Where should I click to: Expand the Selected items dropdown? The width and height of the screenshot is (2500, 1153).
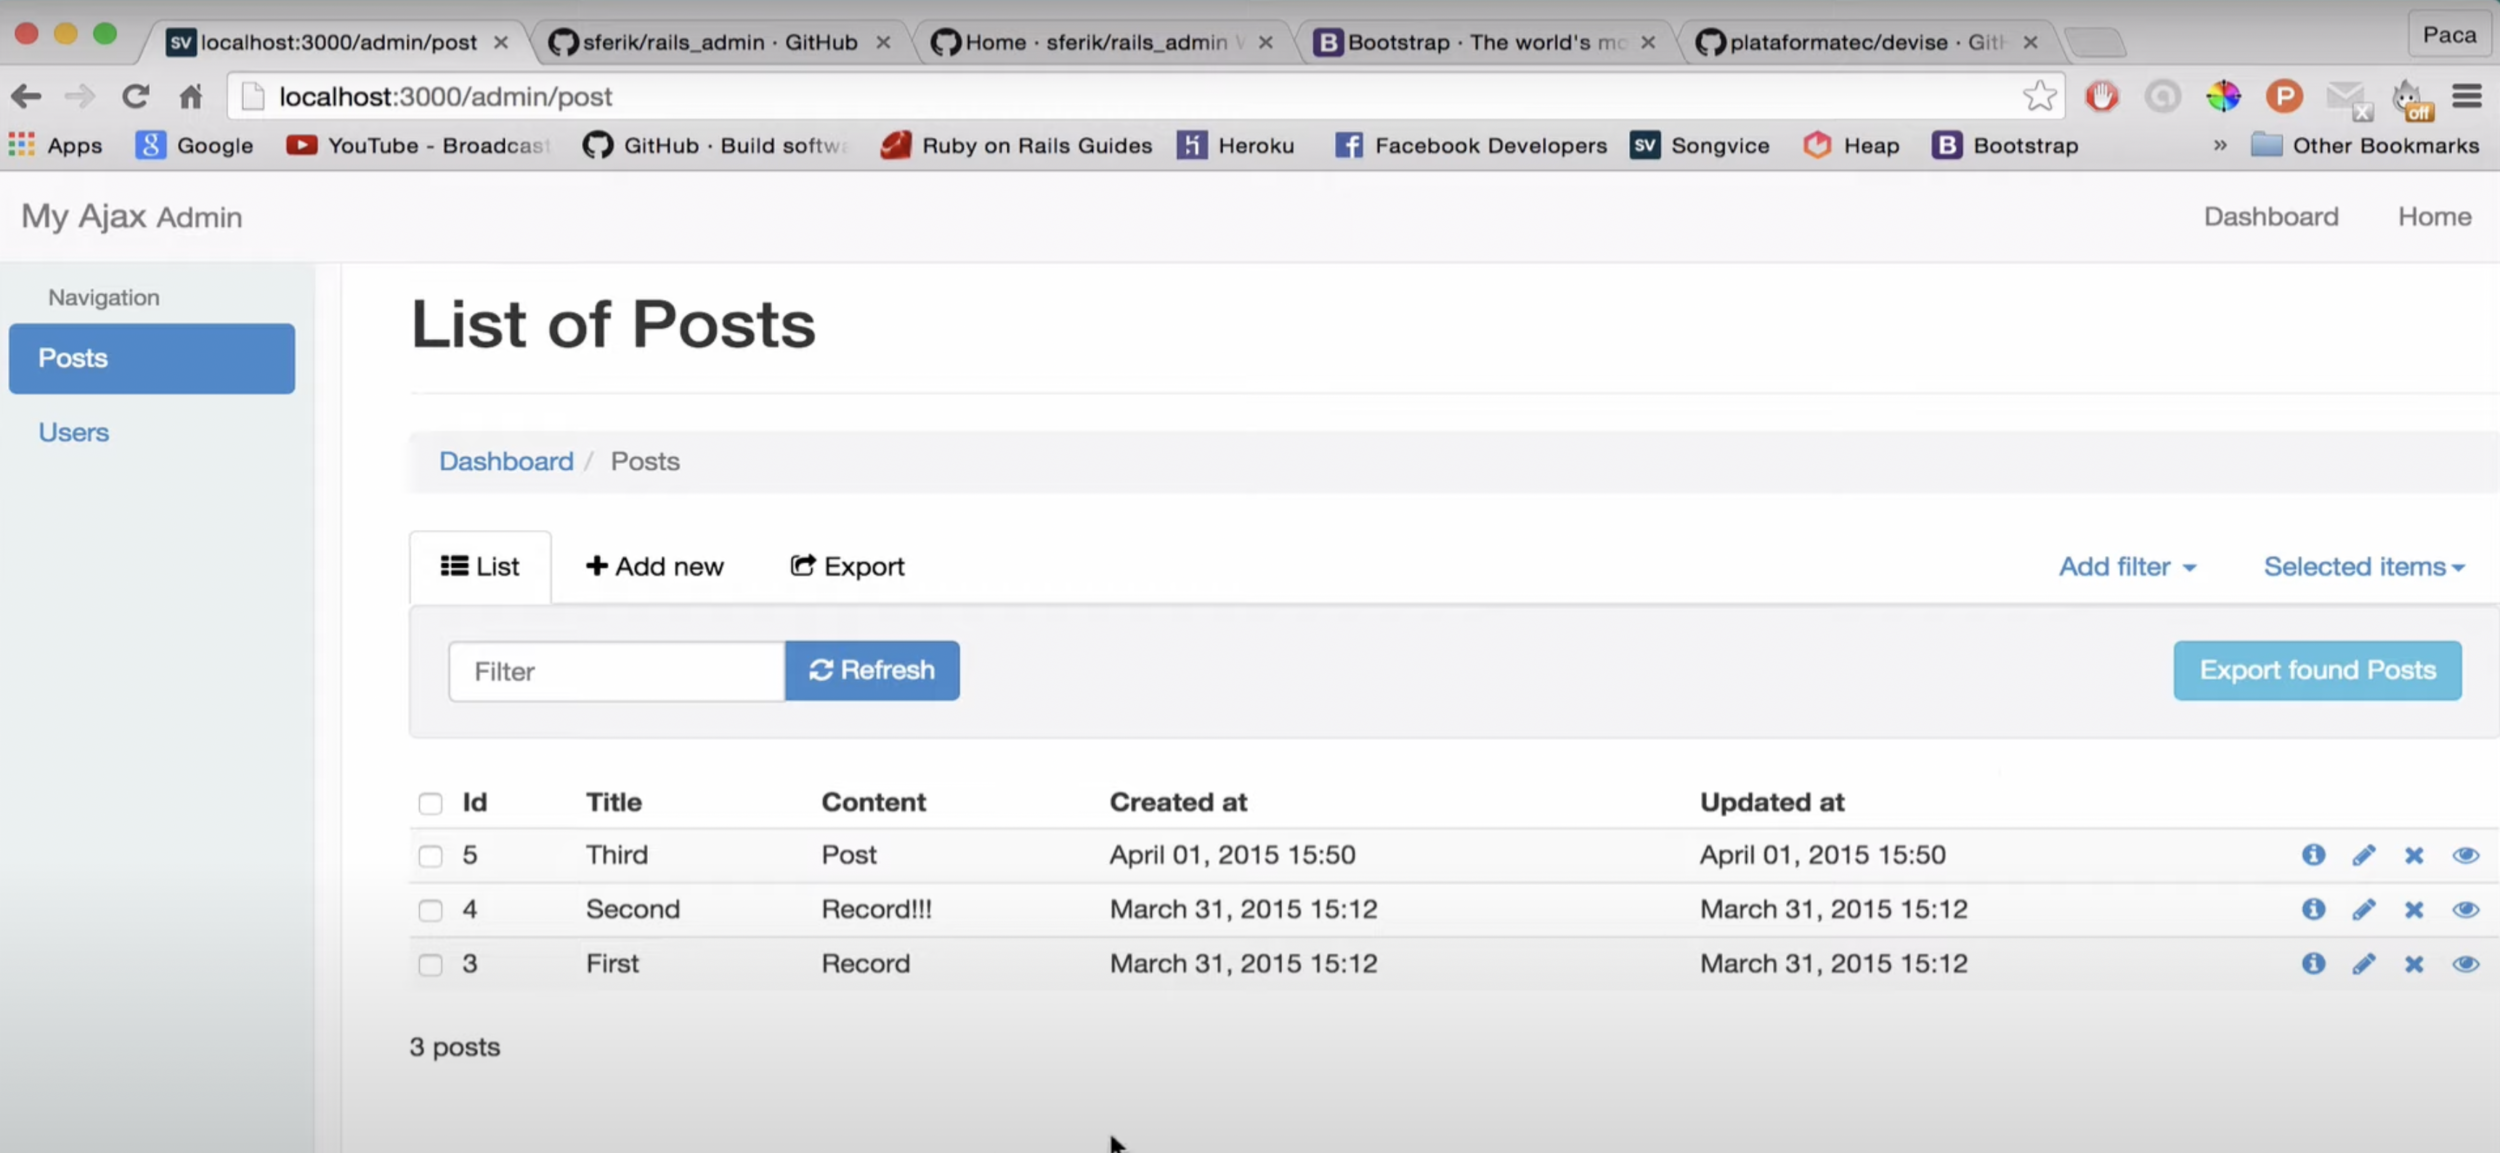[x=2363, y=567]
